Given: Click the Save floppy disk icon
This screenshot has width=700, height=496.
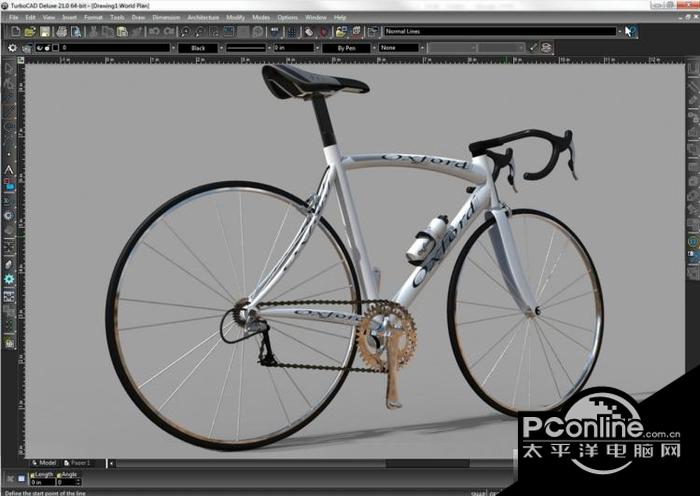Looking at the screenshot, I should 45,31.
